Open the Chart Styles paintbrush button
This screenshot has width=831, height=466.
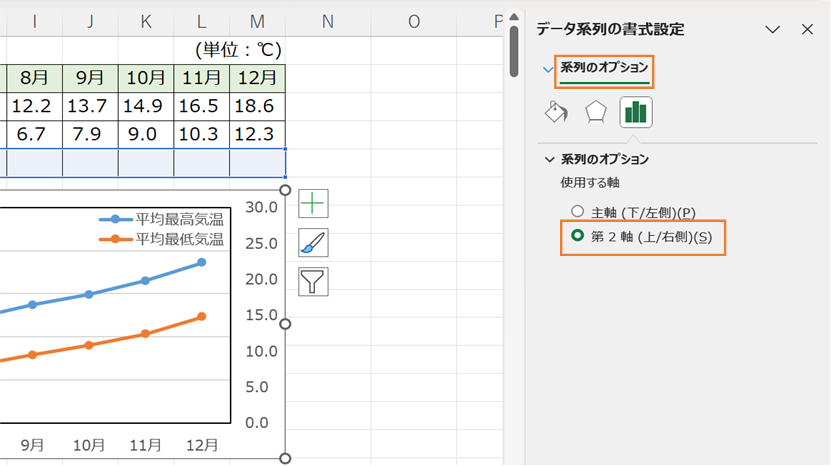pos(313,243)
